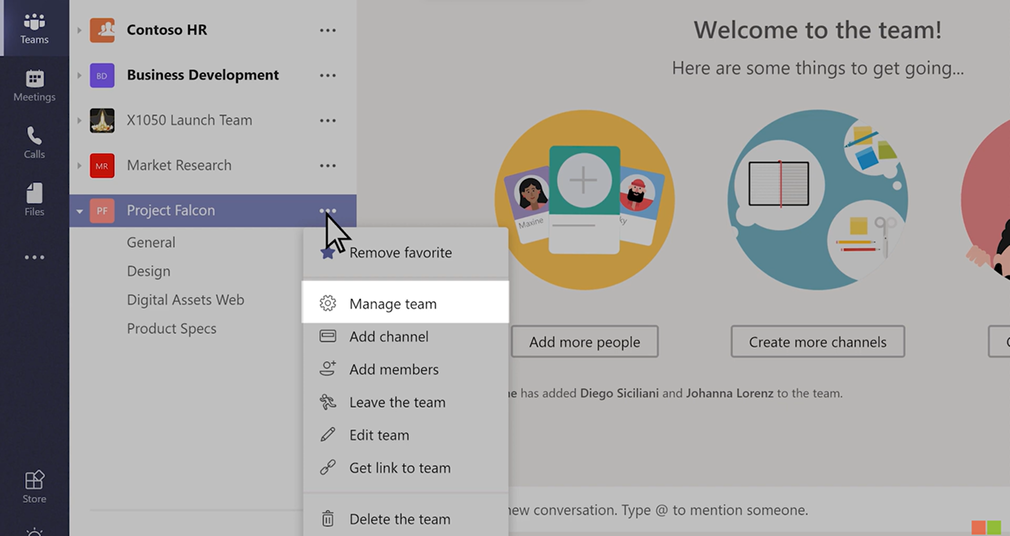Image resolution: width=1010 pixels, height=536 pixels.
Task: Select the PF Project Falcon avatar
Action: coord(102,211)
